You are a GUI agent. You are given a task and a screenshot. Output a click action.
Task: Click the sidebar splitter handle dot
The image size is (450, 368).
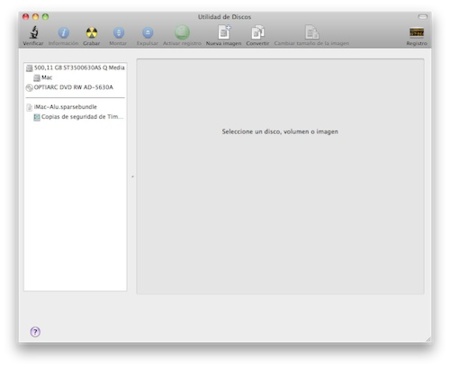click(x=132, y=176)
